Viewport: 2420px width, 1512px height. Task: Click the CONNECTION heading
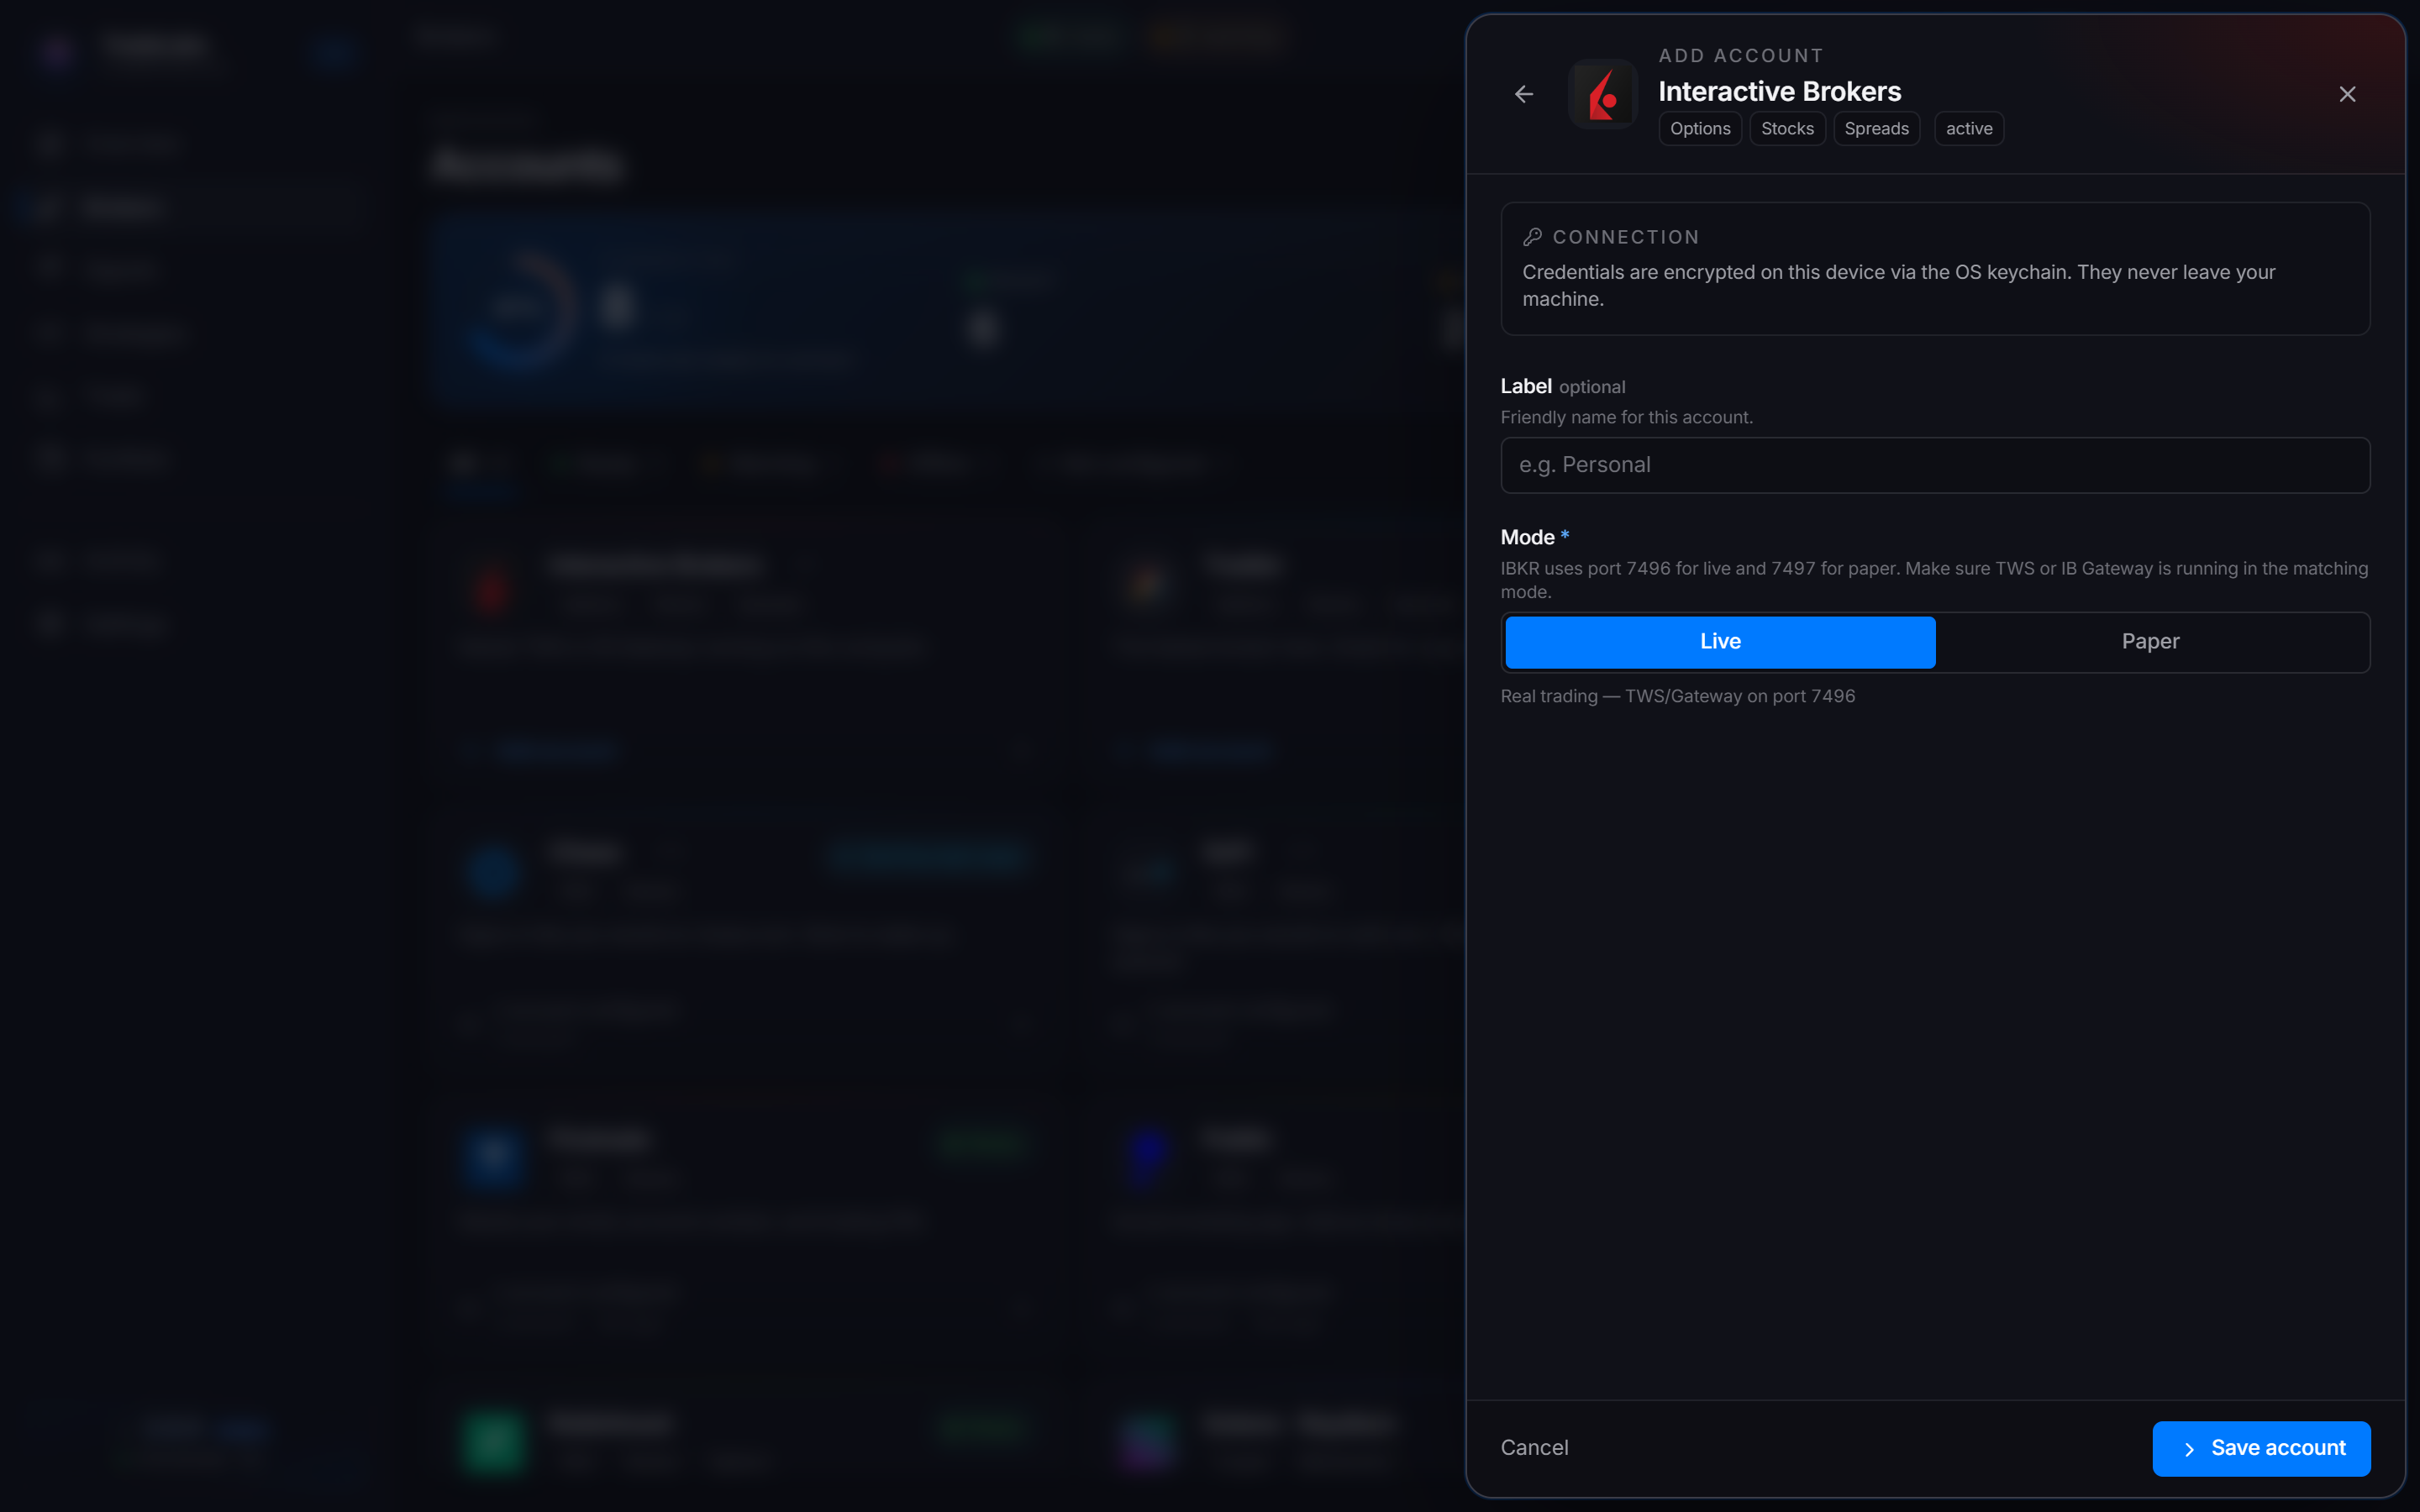coord(1625,237)
